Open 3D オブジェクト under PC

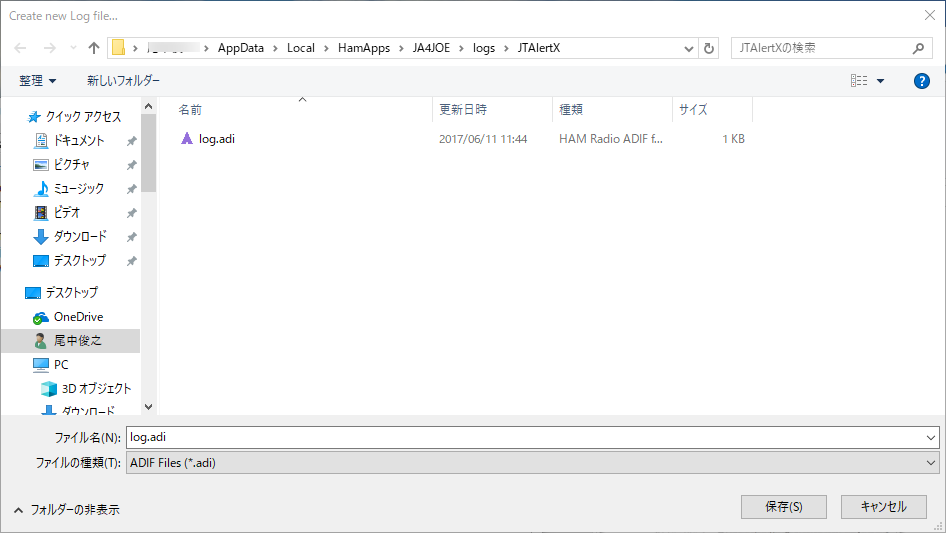click(x=96, y=389)
